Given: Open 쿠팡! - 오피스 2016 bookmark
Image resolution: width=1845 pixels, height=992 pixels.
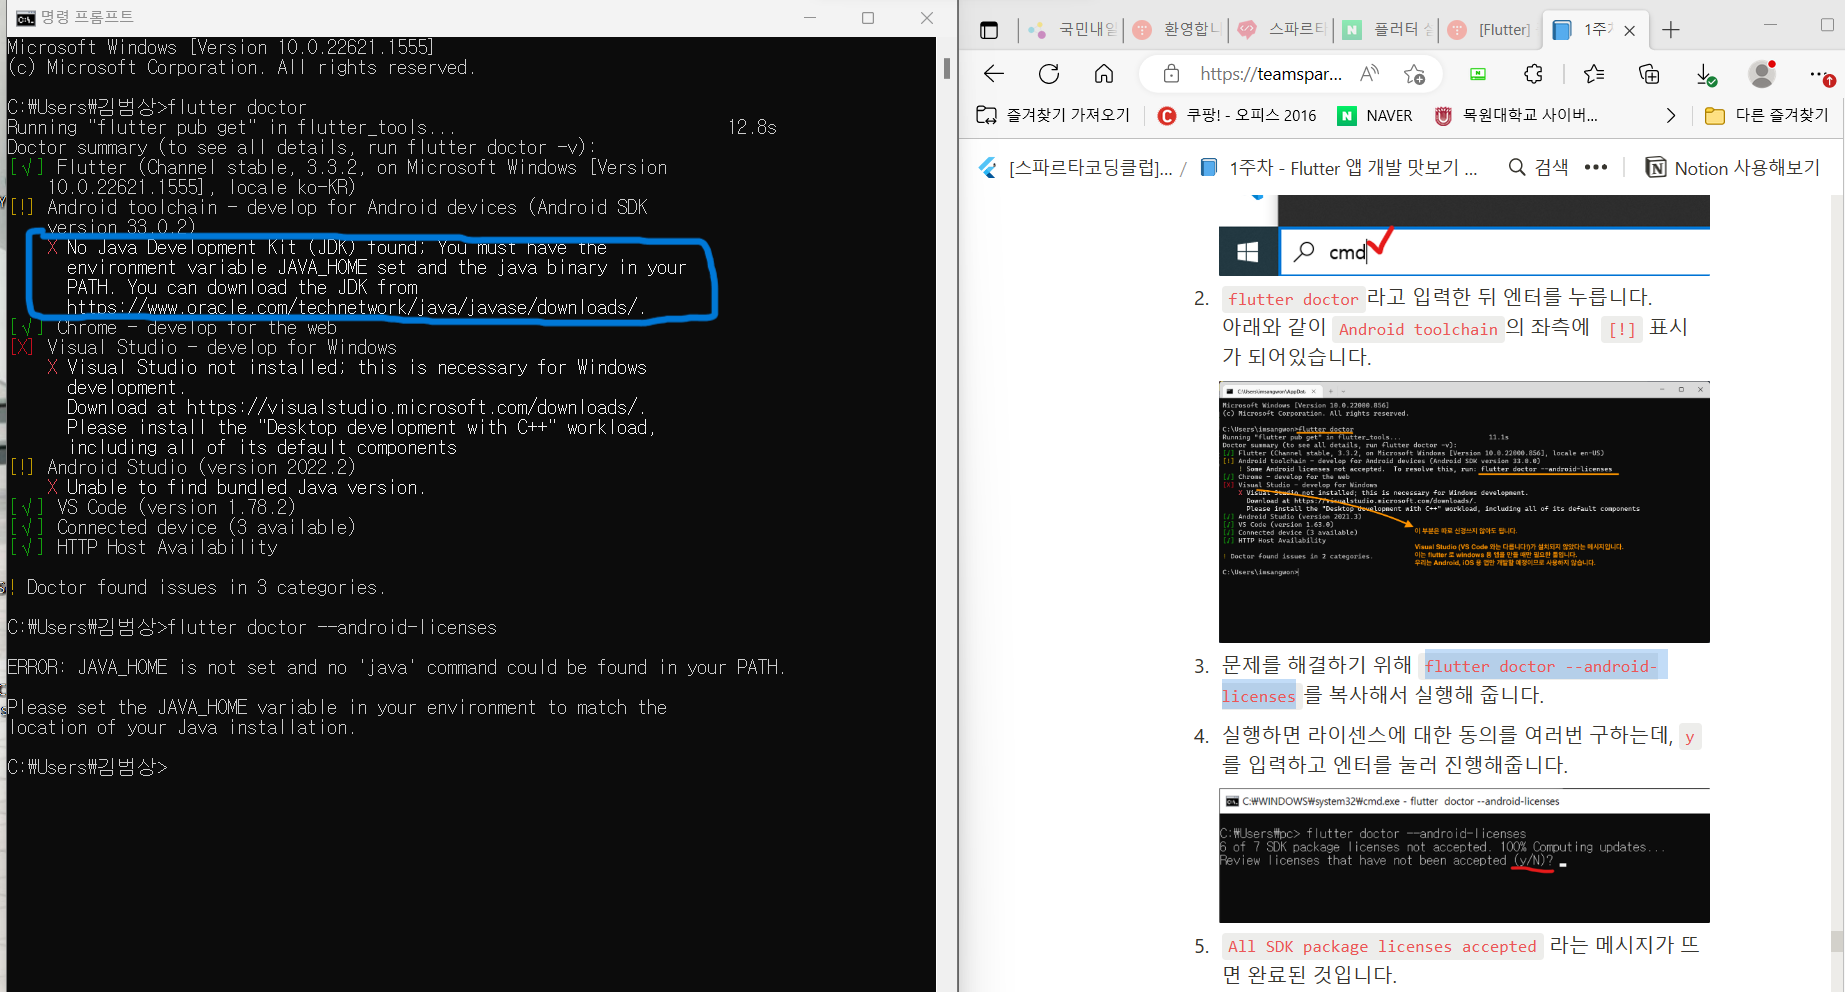Looking at the screenshot, I should [1236, 115].
